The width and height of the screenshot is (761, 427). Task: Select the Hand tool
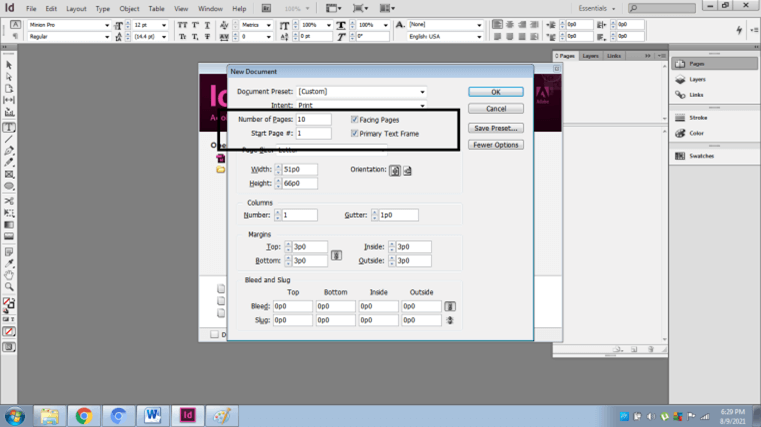click(9, 275)
